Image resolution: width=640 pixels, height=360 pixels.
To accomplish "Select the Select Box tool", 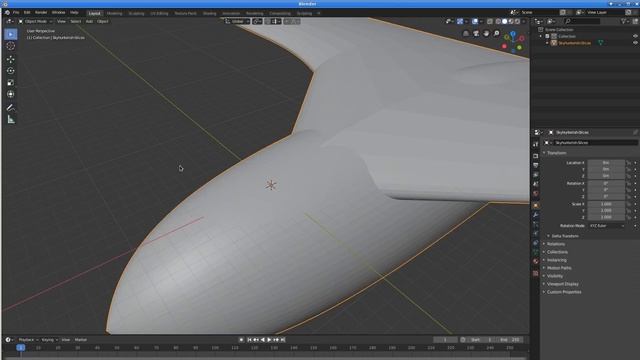I will (11, 34).
